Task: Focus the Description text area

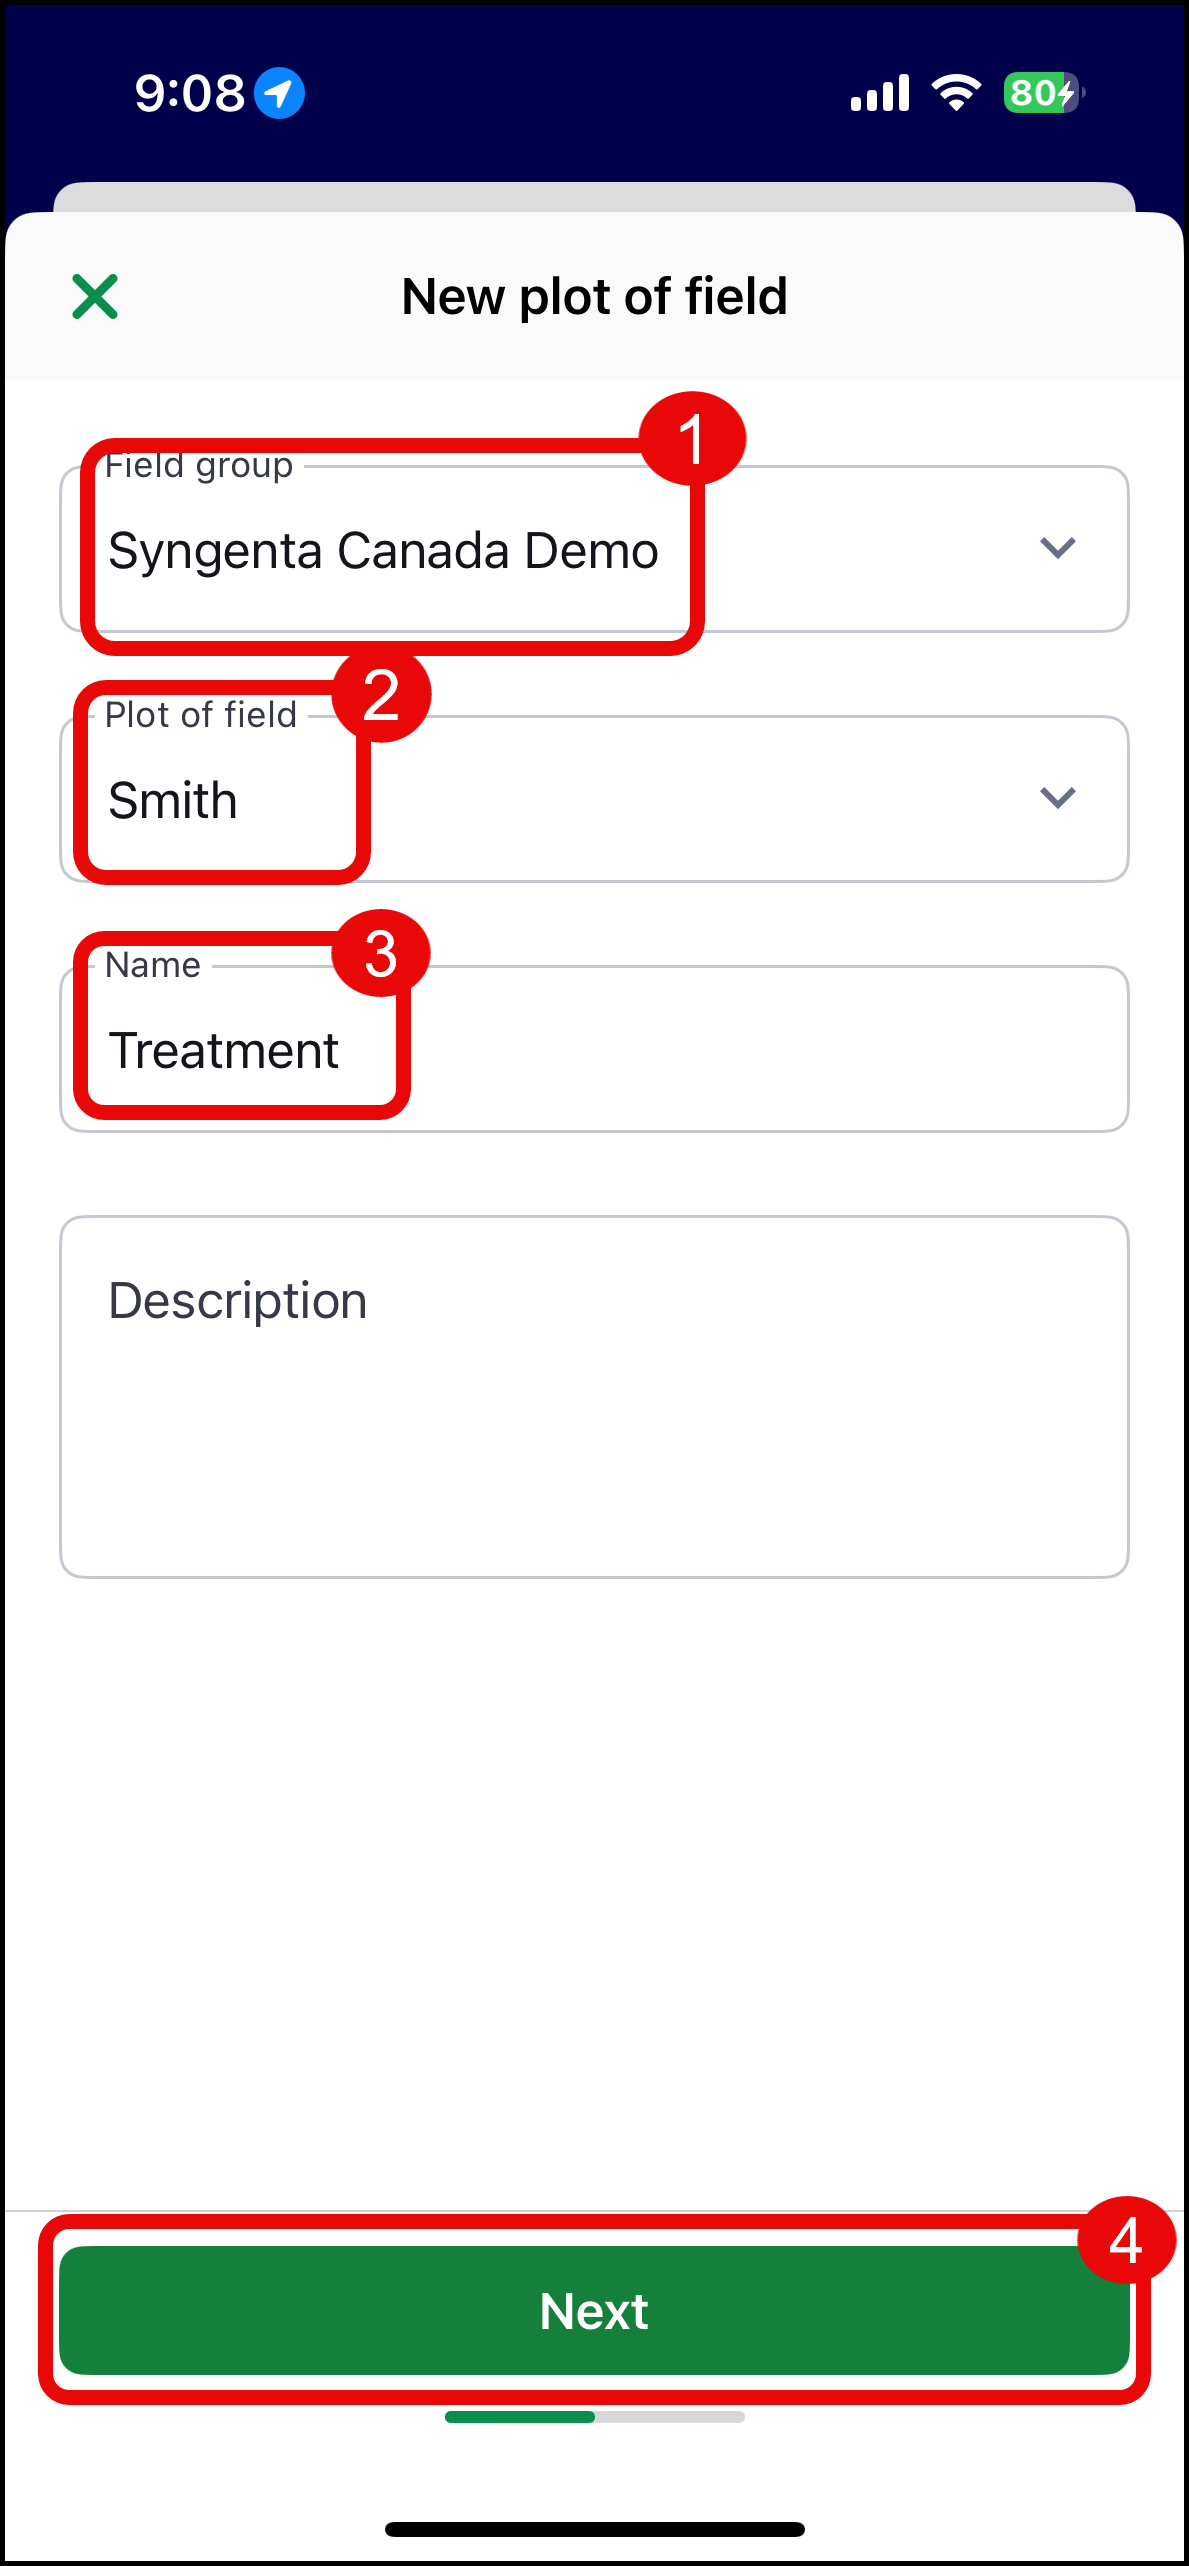Action: (594, 1397)
